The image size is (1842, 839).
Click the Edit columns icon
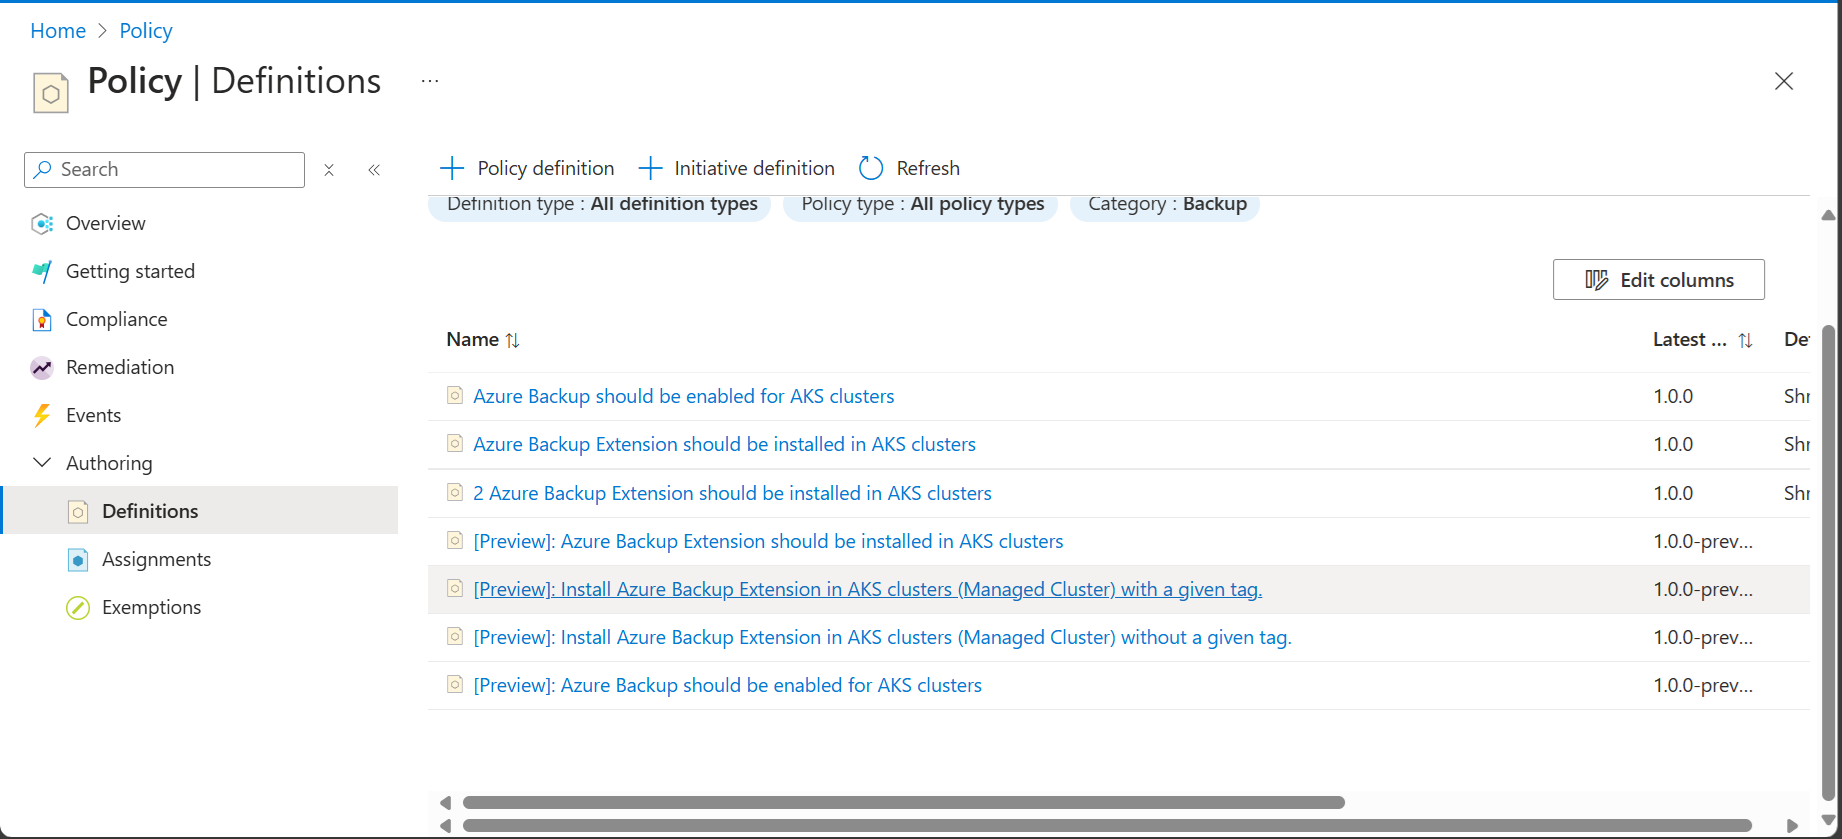(1597, 280)
